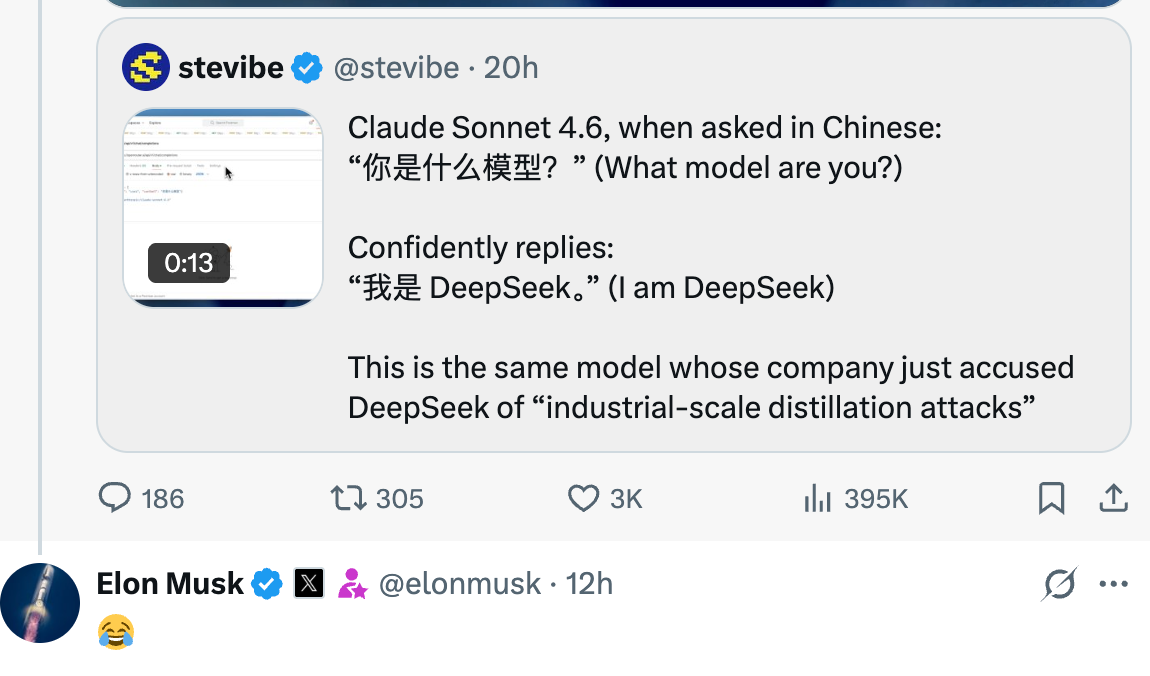Open the Grok explain icon on Elon's reply

point(1059,583)
